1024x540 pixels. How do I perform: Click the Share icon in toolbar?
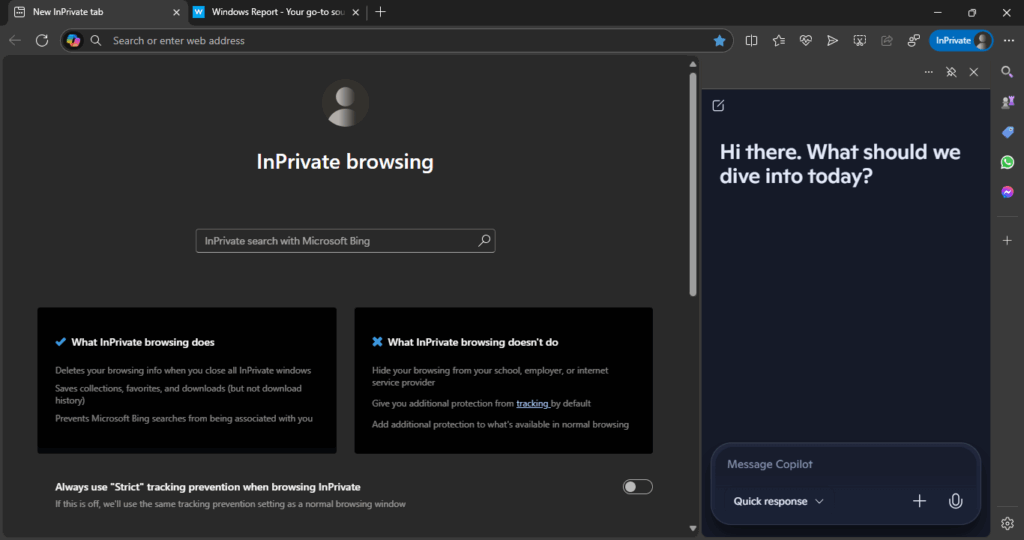(886, 40)
